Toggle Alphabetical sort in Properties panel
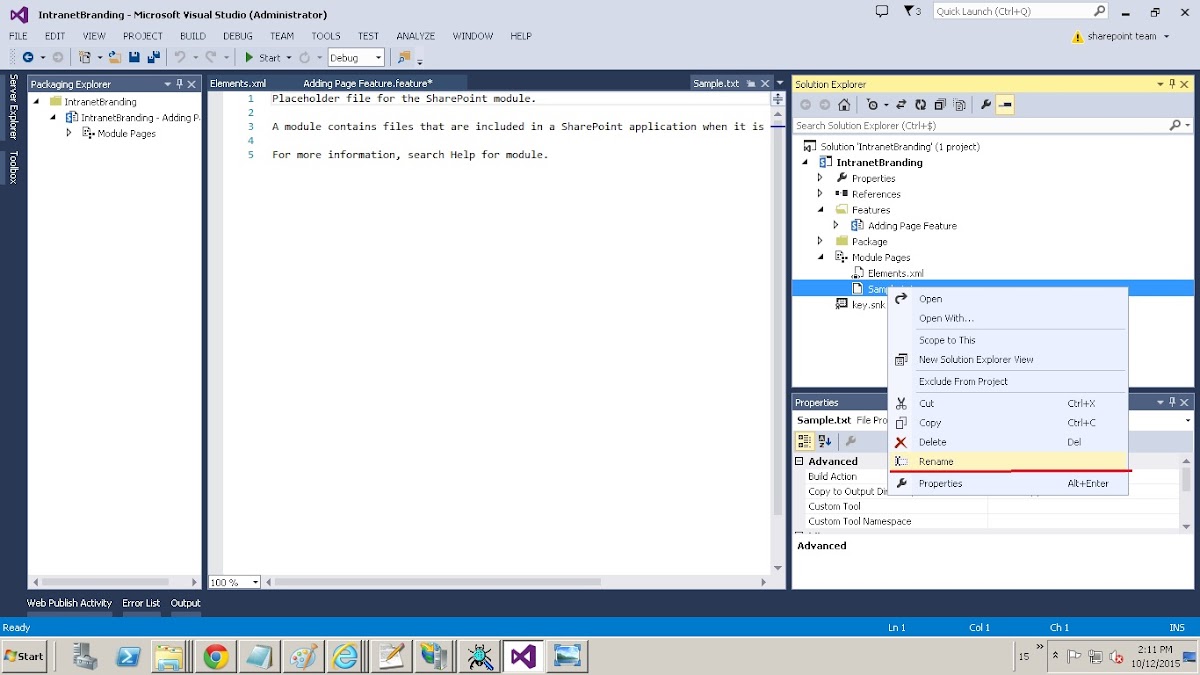1200x675 pixels. point(824,440)
